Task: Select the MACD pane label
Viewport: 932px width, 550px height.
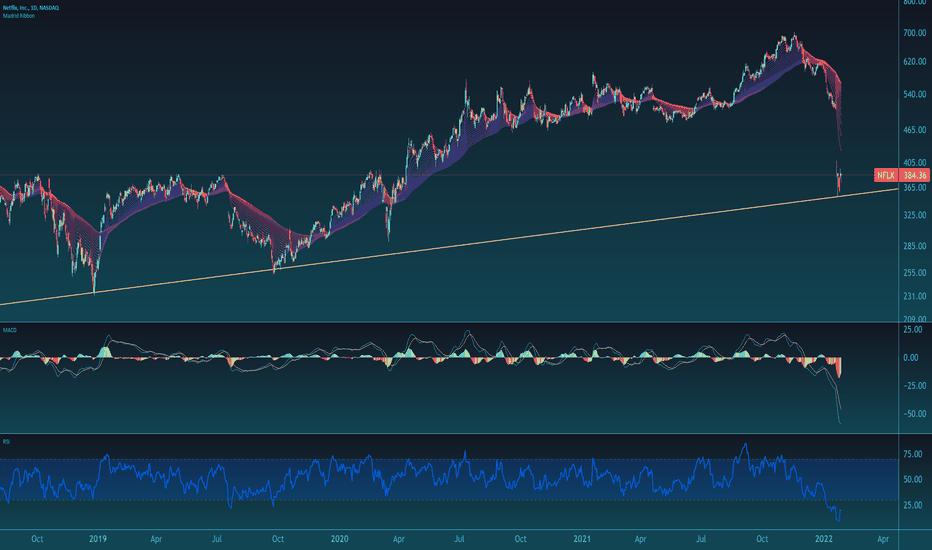Action: (10, 330)
